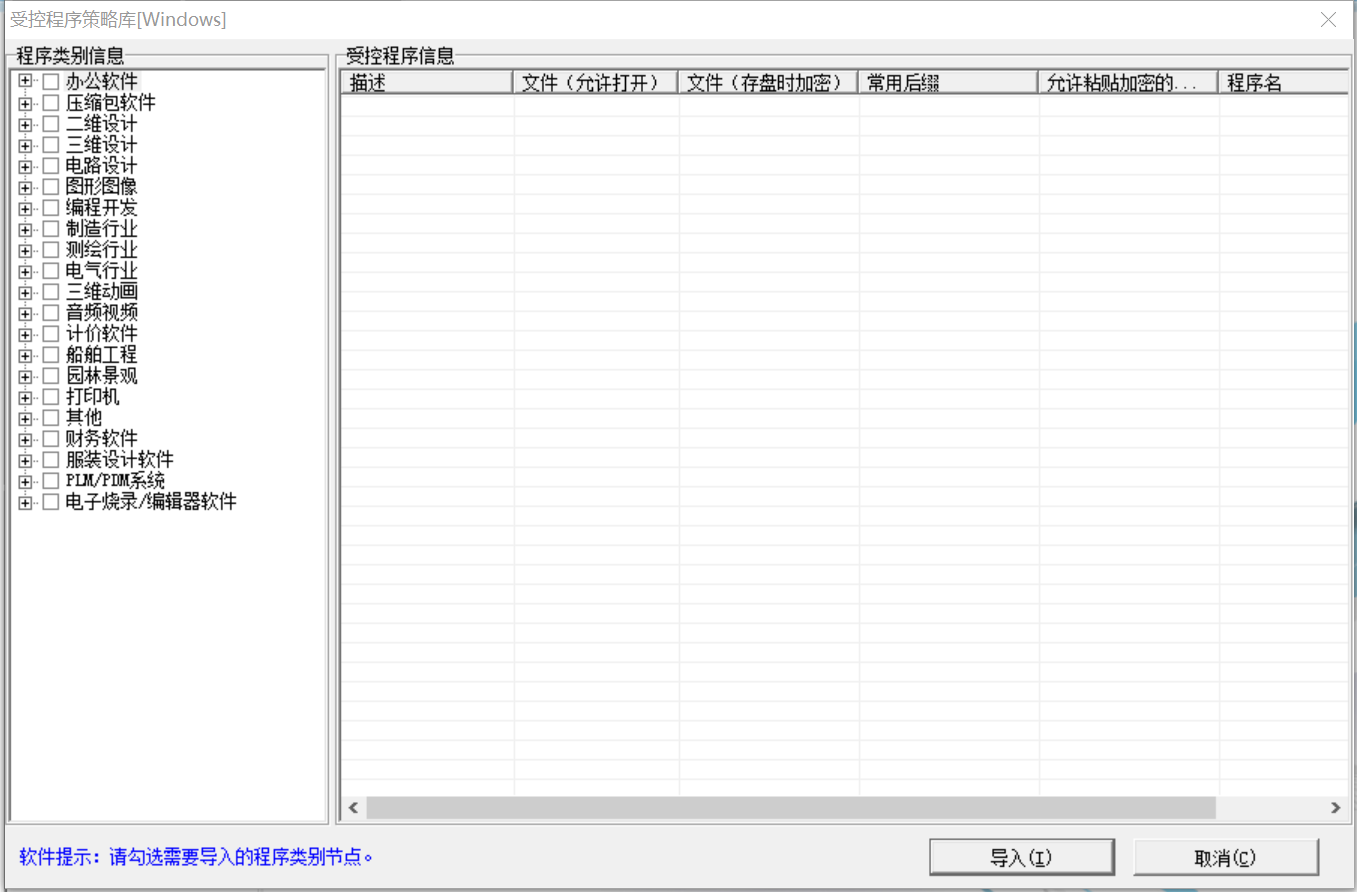
Task: Select the 测绘行业 tree label
Action: pyautogui.click(x=102, y=250)
